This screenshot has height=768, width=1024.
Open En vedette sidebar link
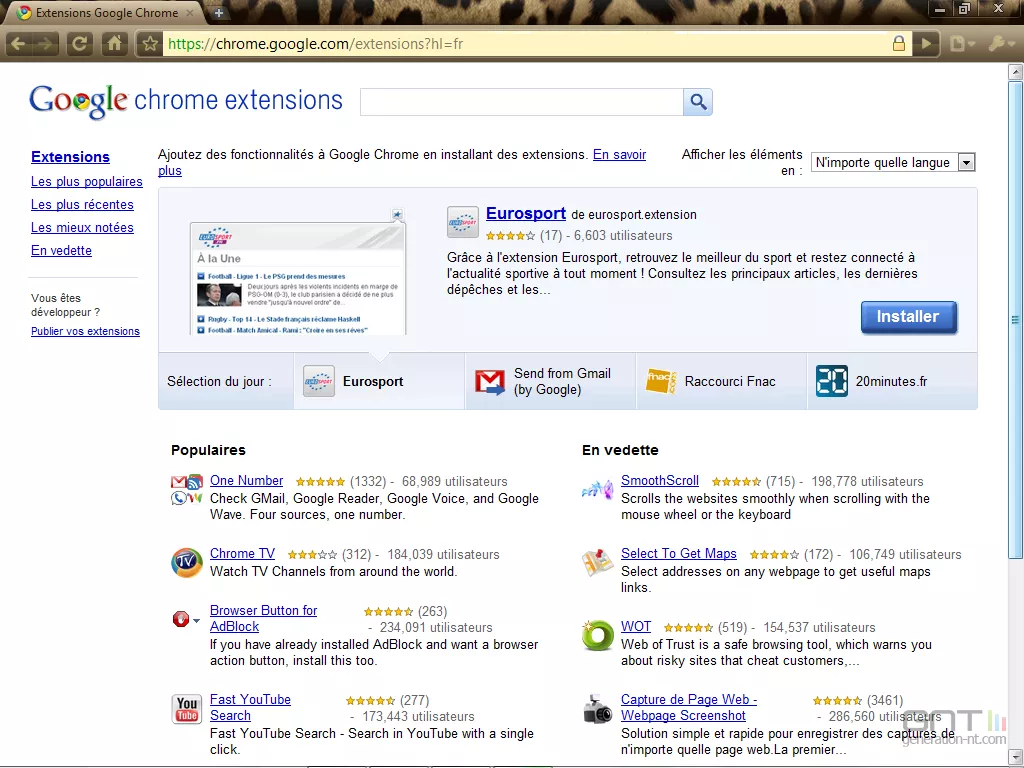[61, 250]
